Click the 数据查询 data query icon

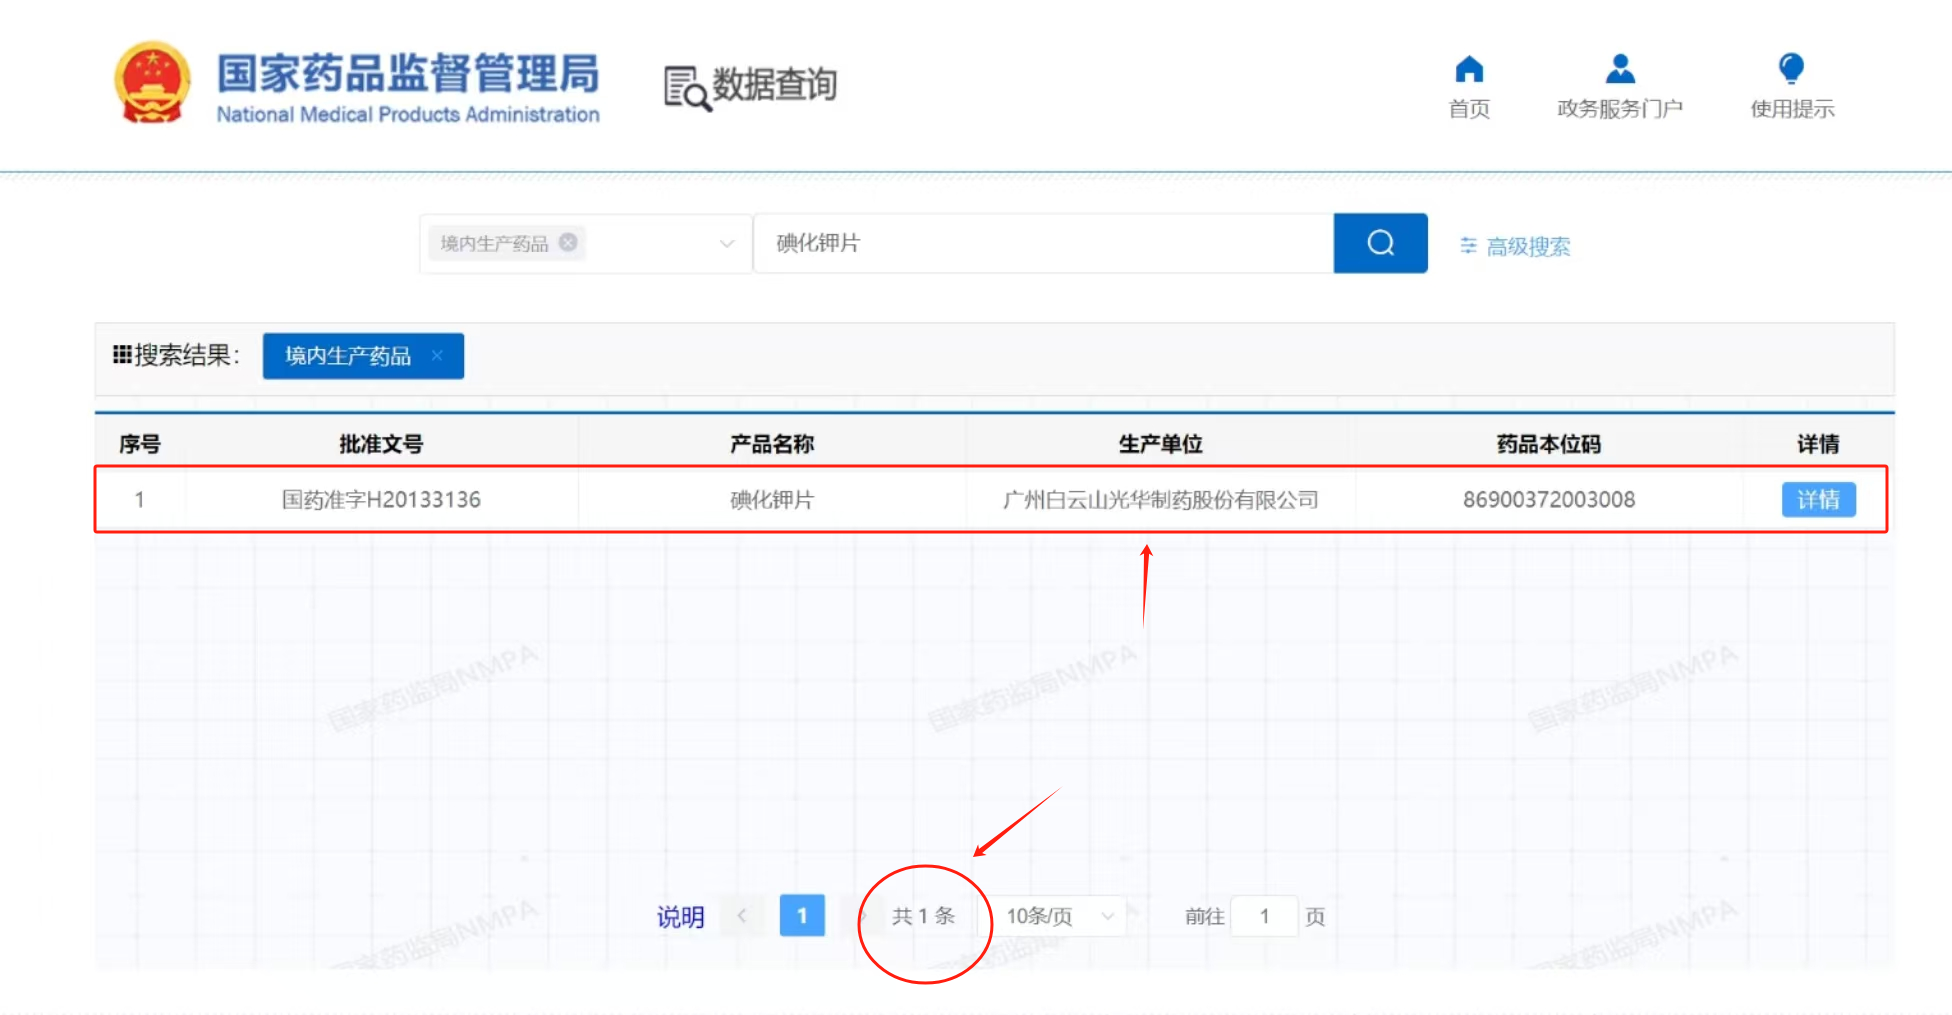(x=687, y=87)
